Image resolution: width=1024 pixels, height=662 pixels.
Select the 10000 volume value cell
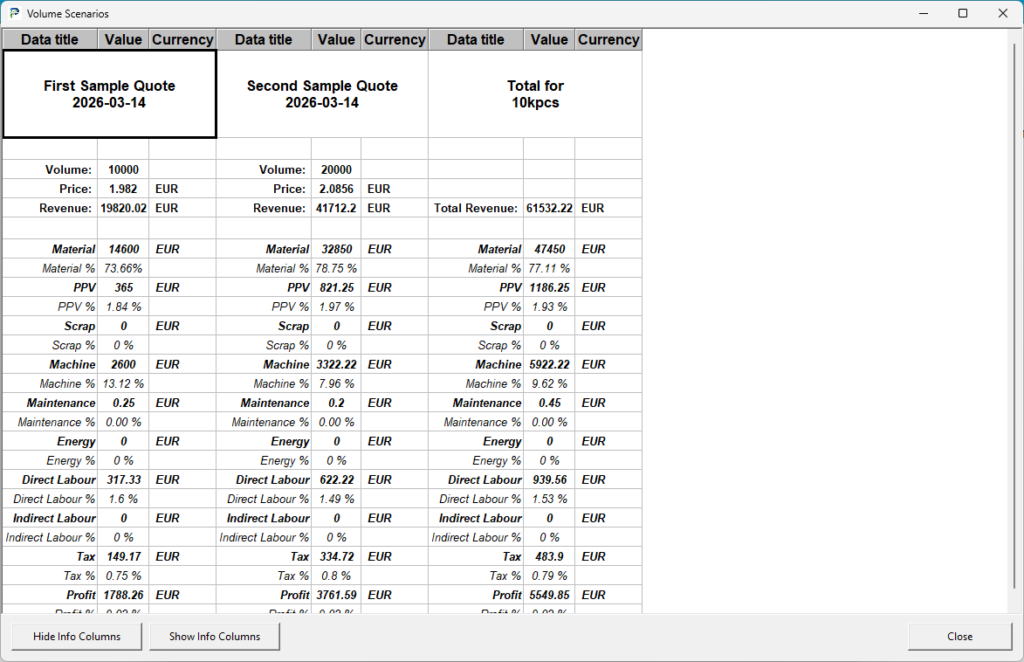(124, 170)
